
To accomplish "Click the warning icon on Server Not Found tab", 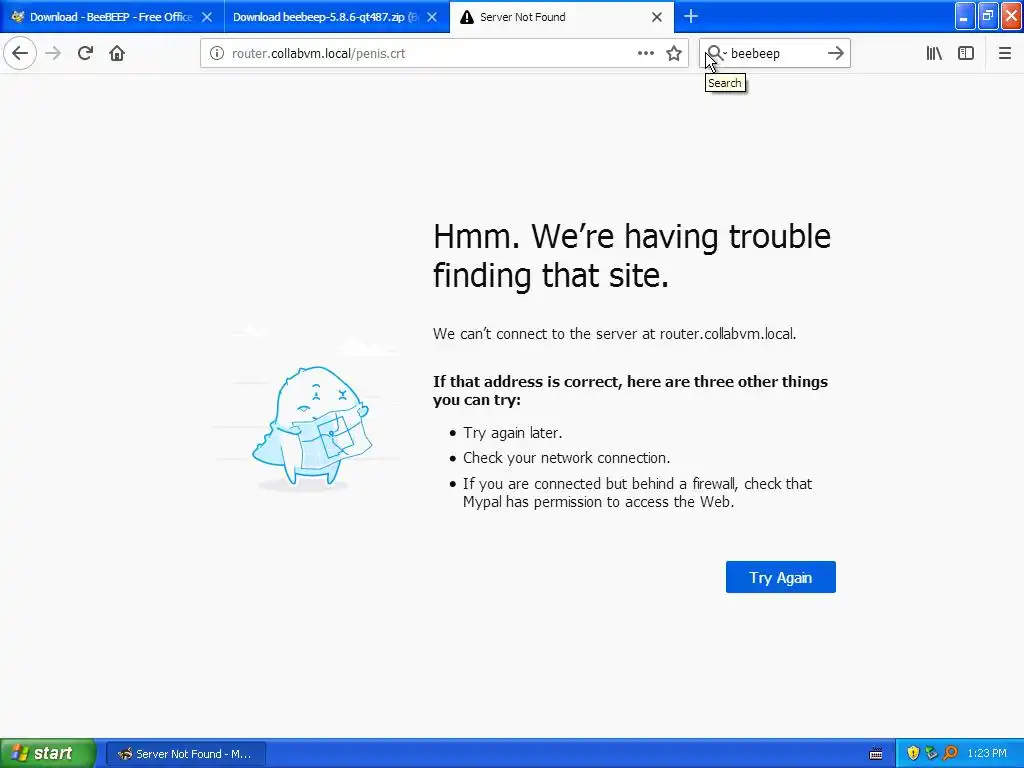I will [x=466, y=17].
